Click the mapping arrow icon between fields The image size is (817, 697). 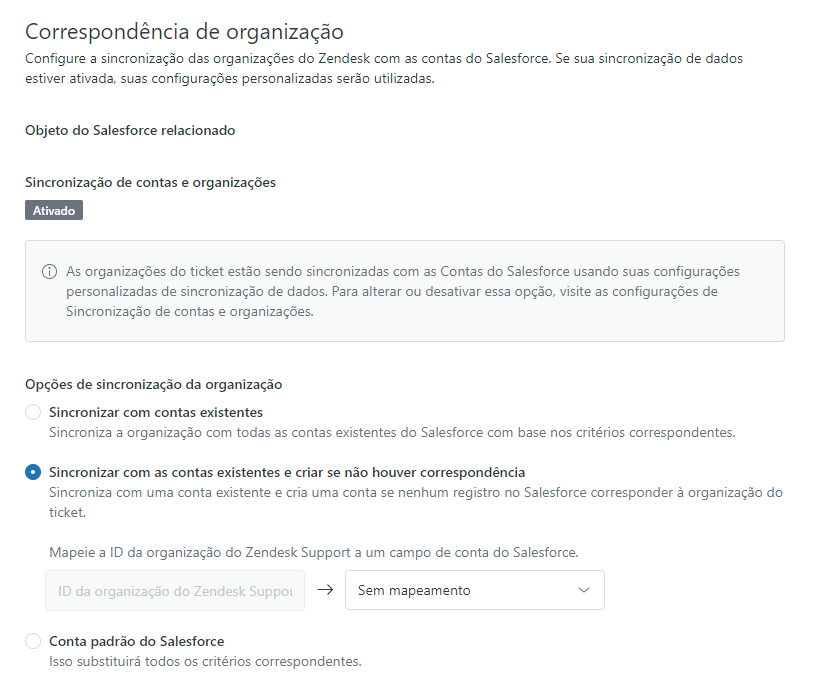pyautogui.click(x=325, y=590)
